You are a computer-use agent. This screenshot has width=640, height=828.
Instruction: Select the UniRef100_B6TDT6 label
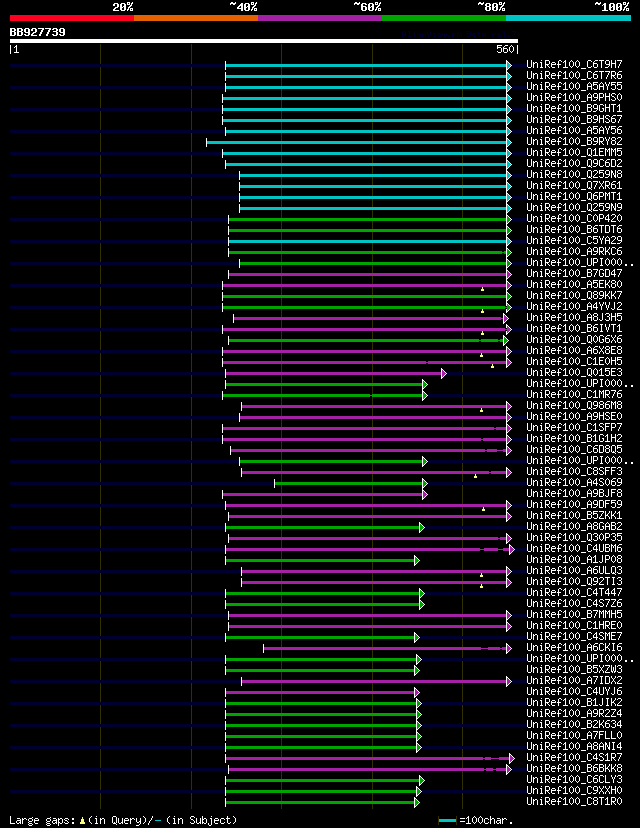(x=574, y=229)
